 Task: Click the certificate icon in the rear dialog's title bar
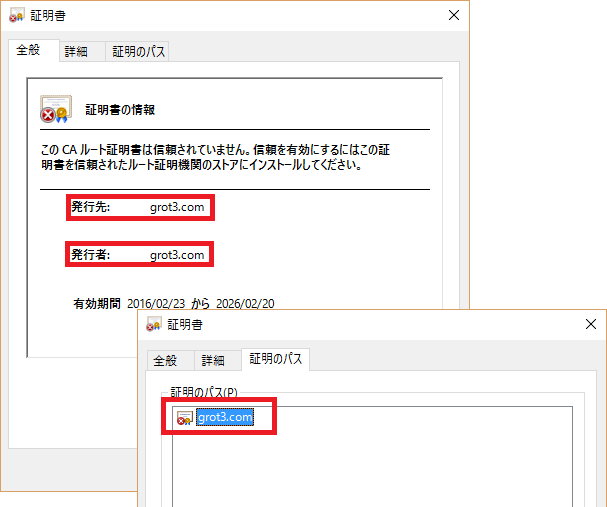tap(16, 15)
